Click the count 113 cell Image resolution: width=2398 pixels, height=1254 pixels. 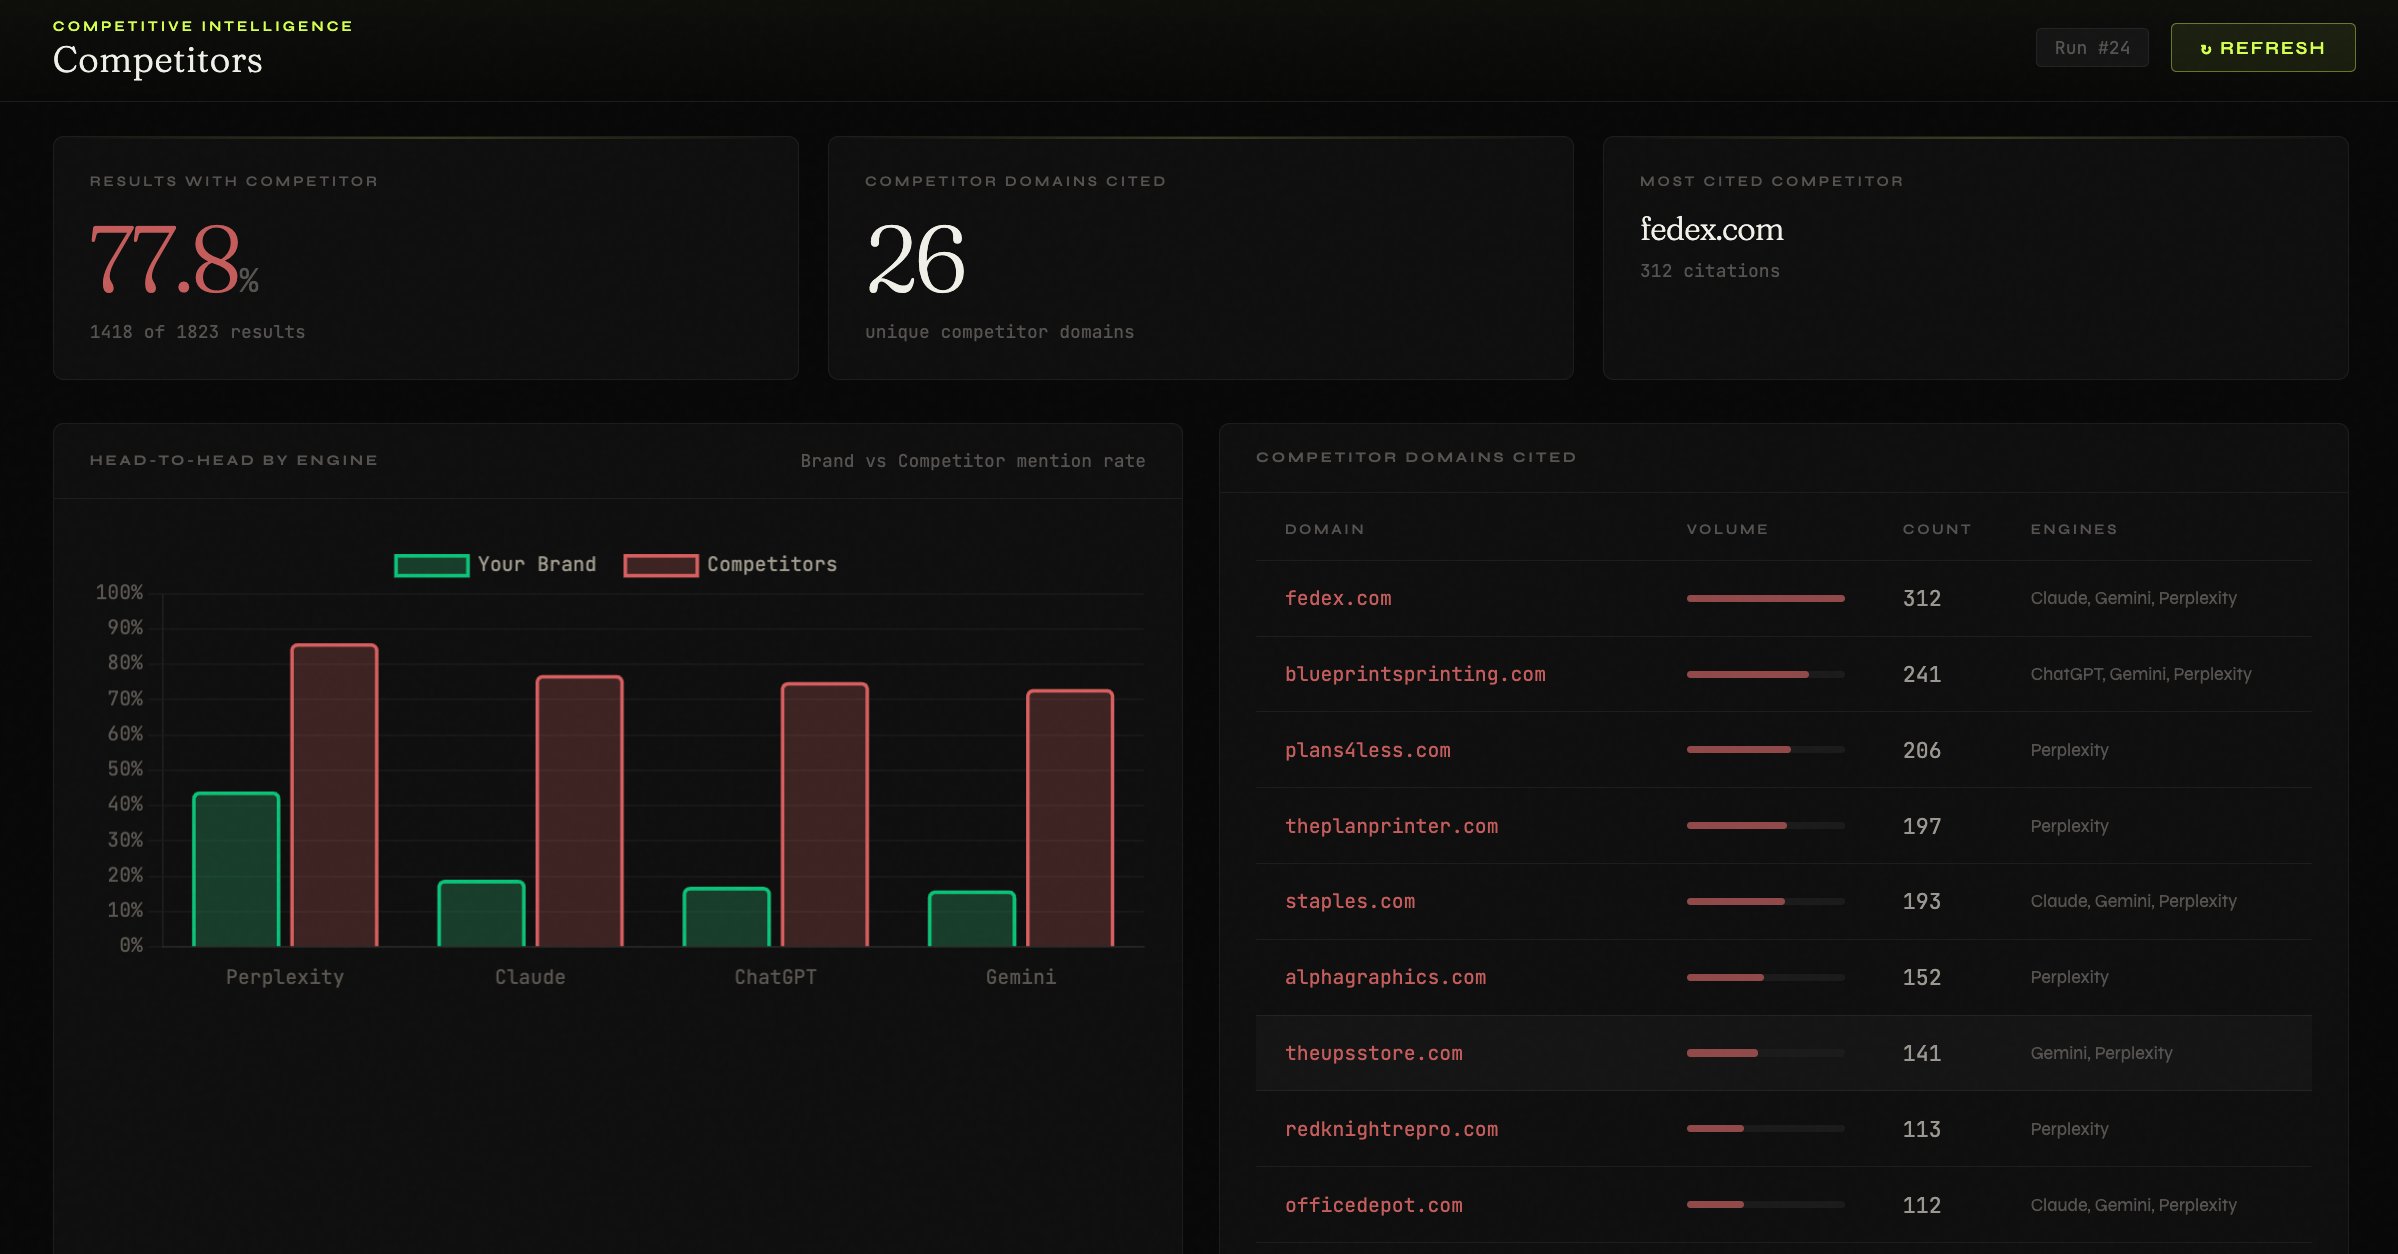click(1921, 1129)
